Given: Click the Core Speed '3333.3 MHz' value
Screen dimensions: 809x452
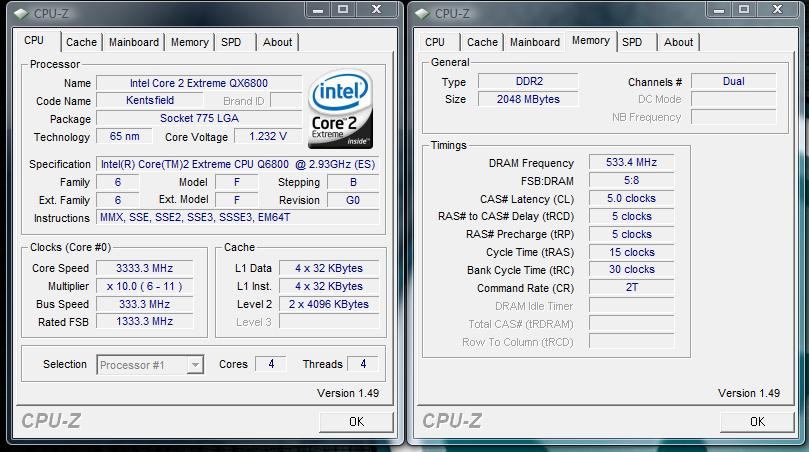Looking at the screenshot, I should [144, 268].
